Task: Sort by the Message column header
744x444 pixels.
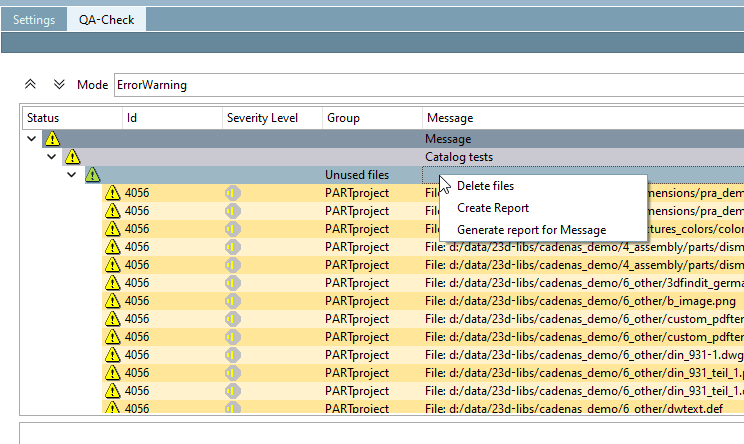Action: coord(583,118)
